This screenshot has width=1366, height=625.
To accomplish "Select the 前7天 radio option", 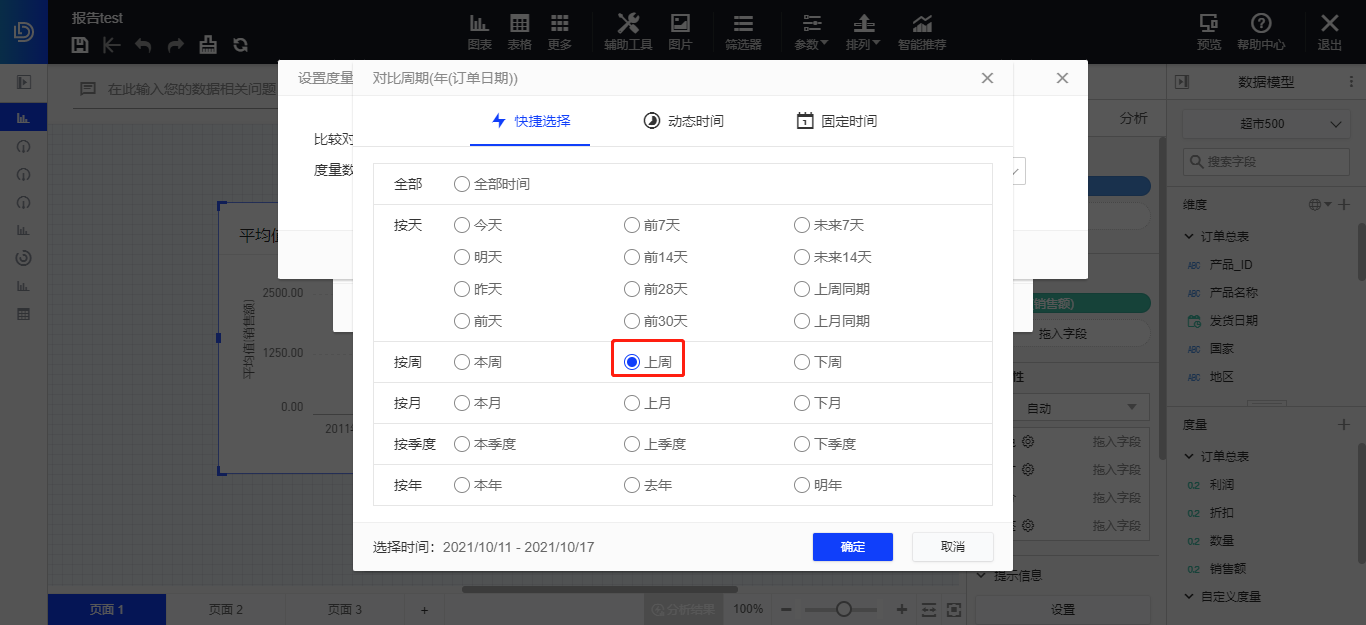I will 632,225.
